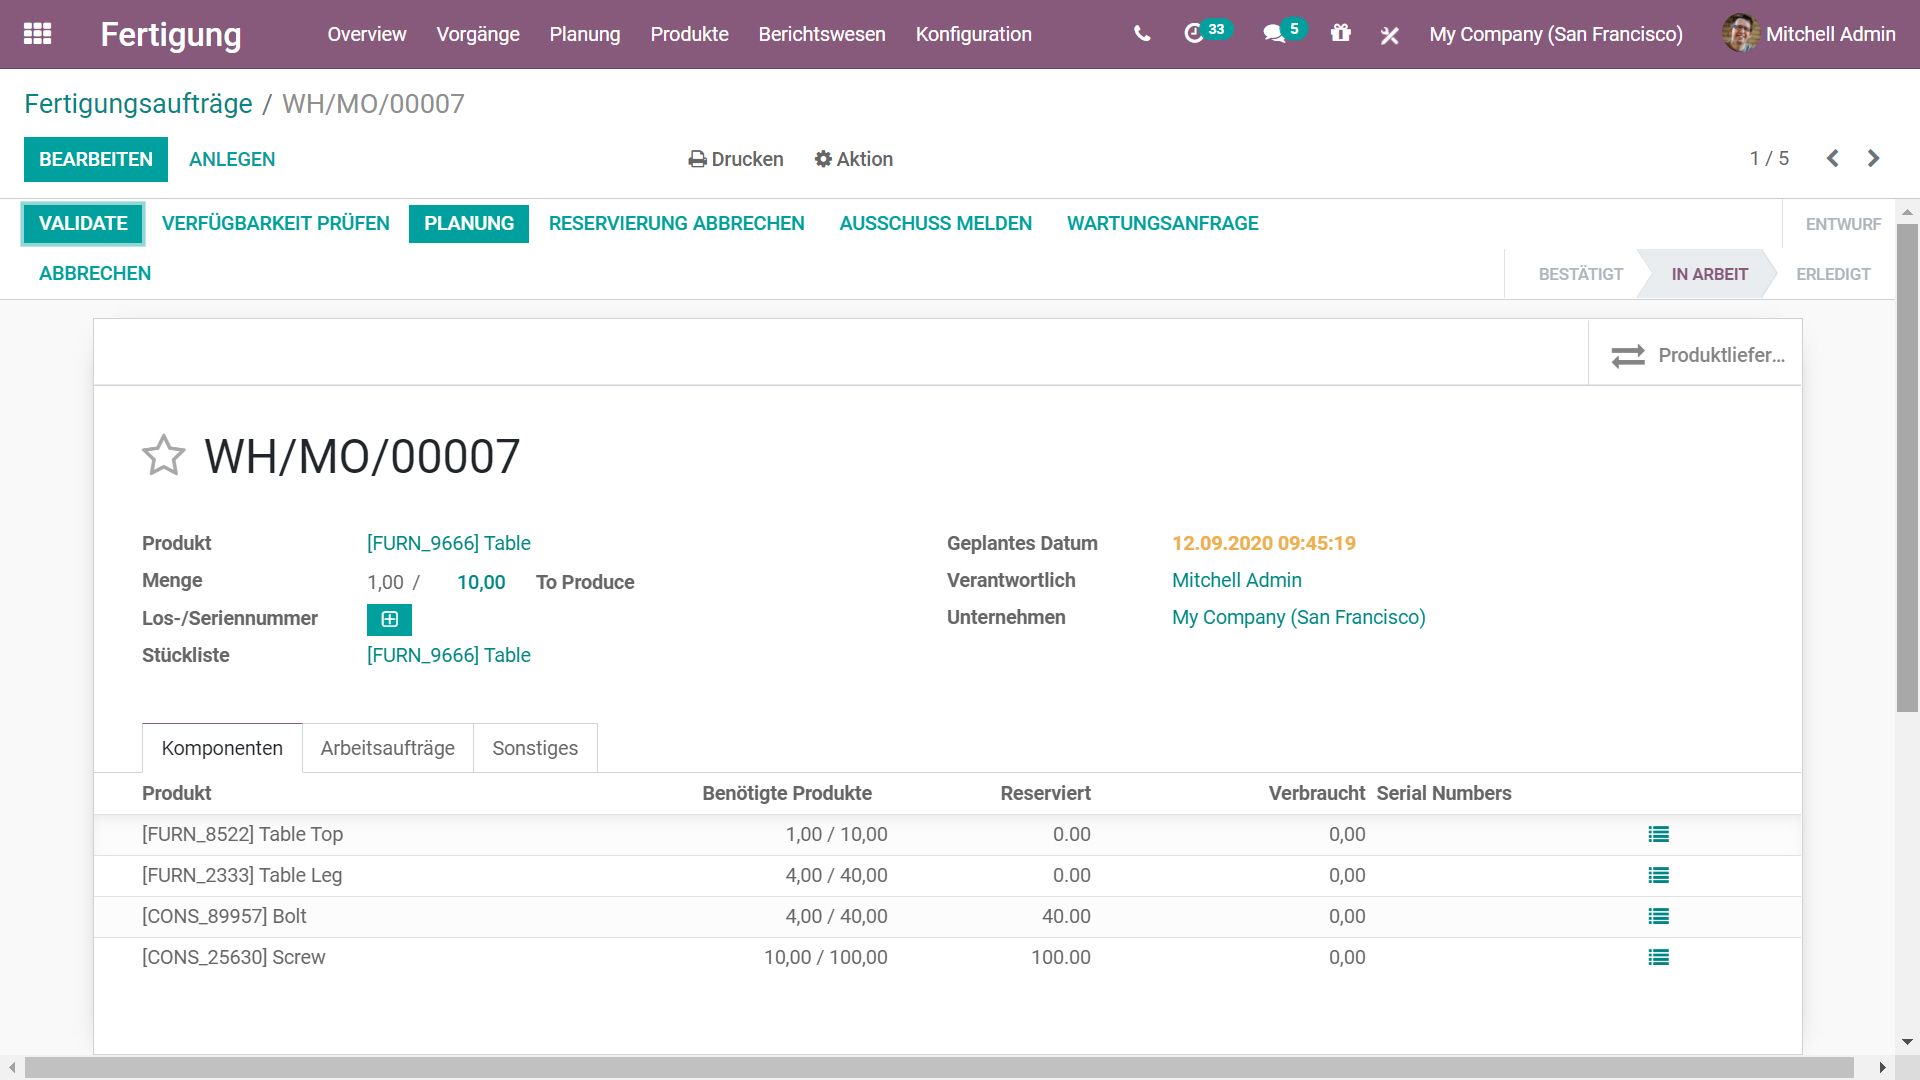The image size is (1920, 1080).
Task: Click the Produktliefer... stat button
Action: 1696,355
